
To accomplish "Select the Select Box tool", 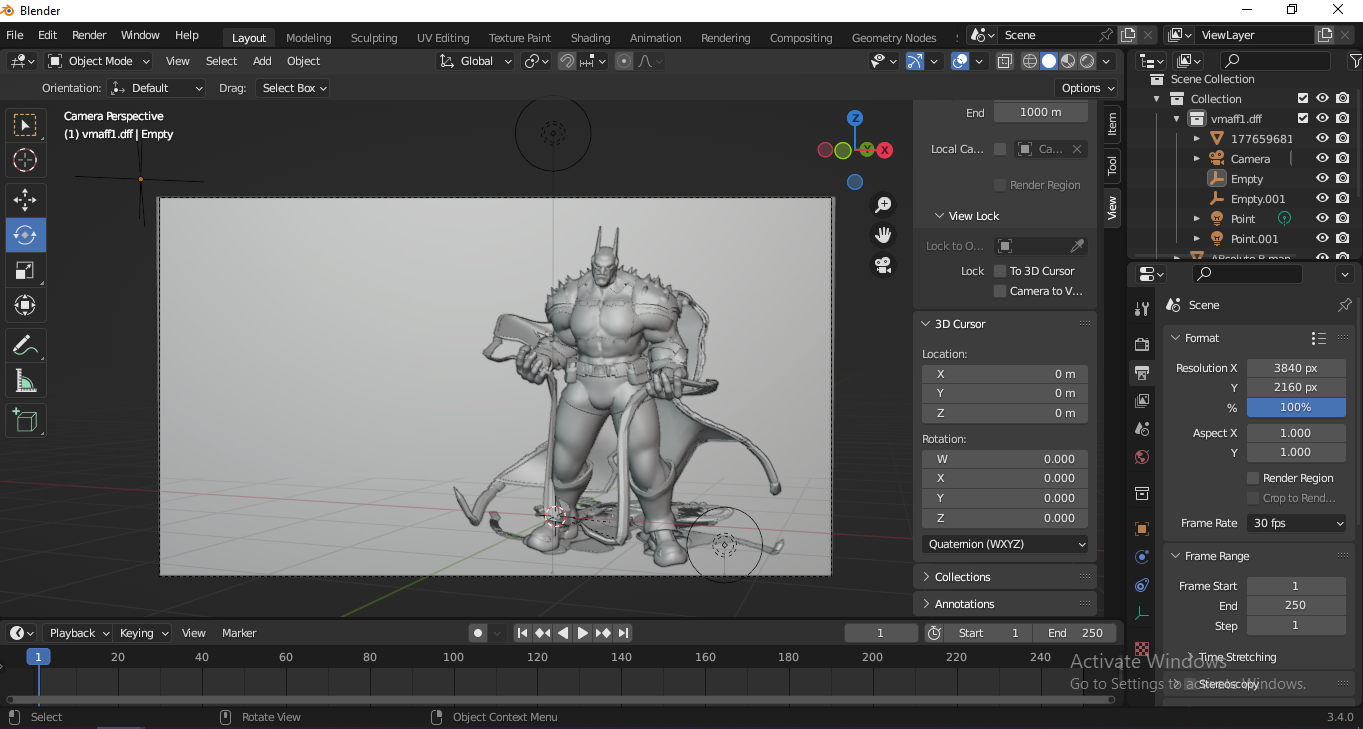I will click(x=25, y=125).
